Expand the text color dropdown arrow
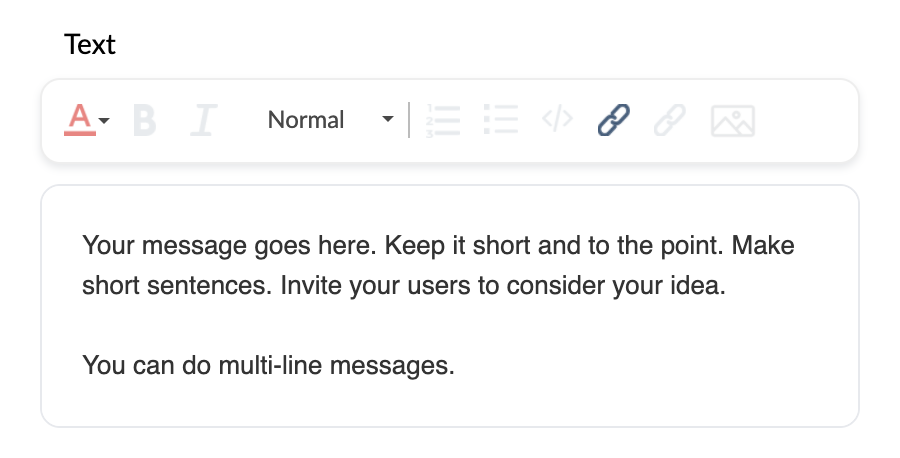Screen dimensions: 900x458 104,121
